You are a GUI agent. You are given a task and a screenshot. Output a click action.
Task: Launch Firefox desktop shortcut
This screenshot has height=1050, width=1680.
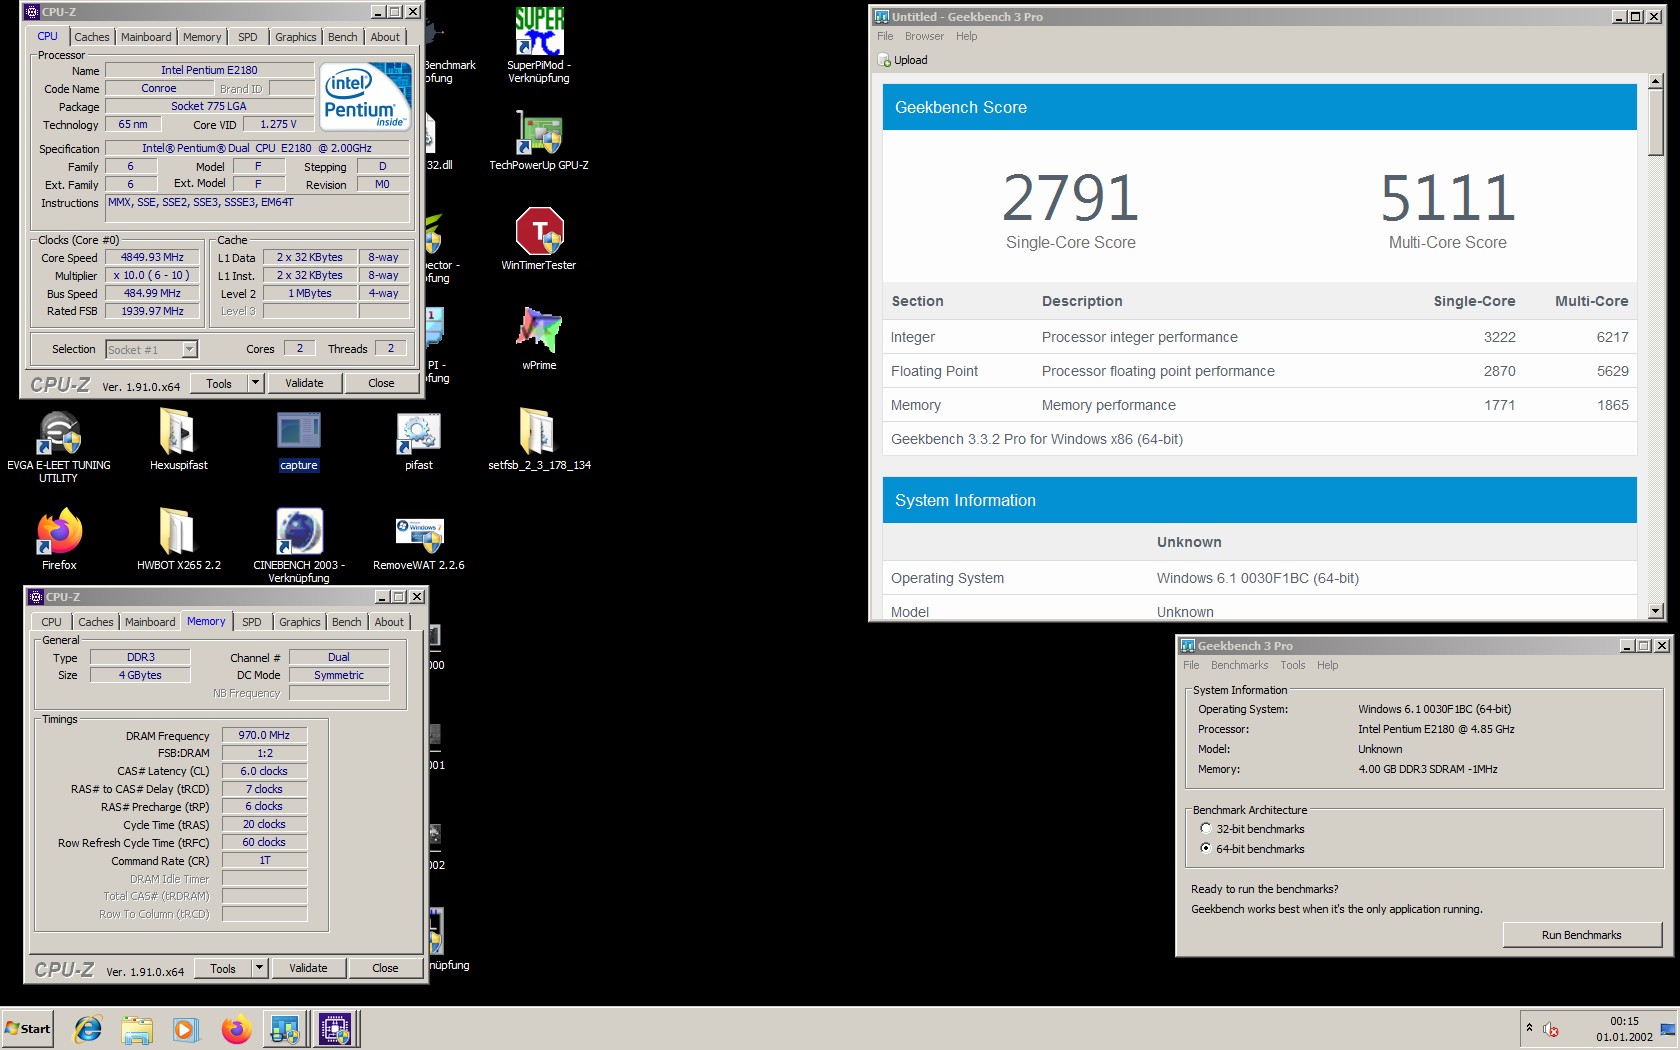(59, 540)
